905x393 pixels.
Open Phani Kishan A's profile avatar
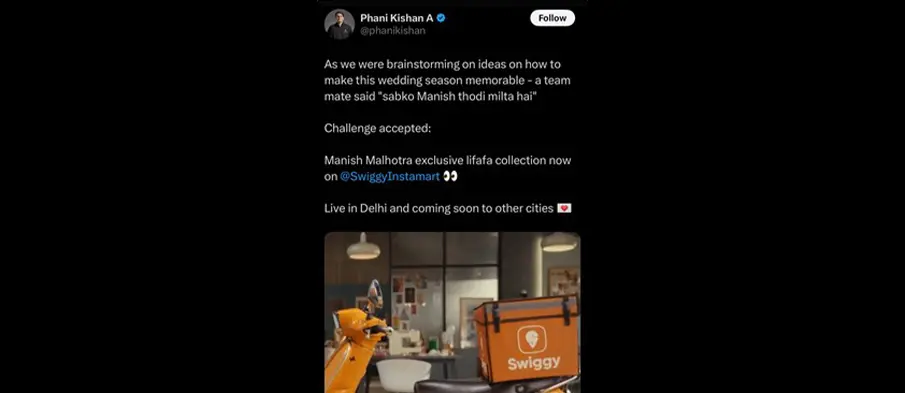(x=339, y=24)
